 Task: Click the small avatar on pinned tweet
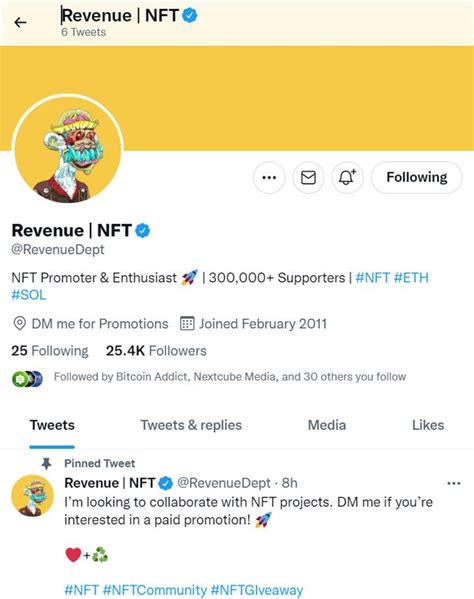tap(32, 495)
